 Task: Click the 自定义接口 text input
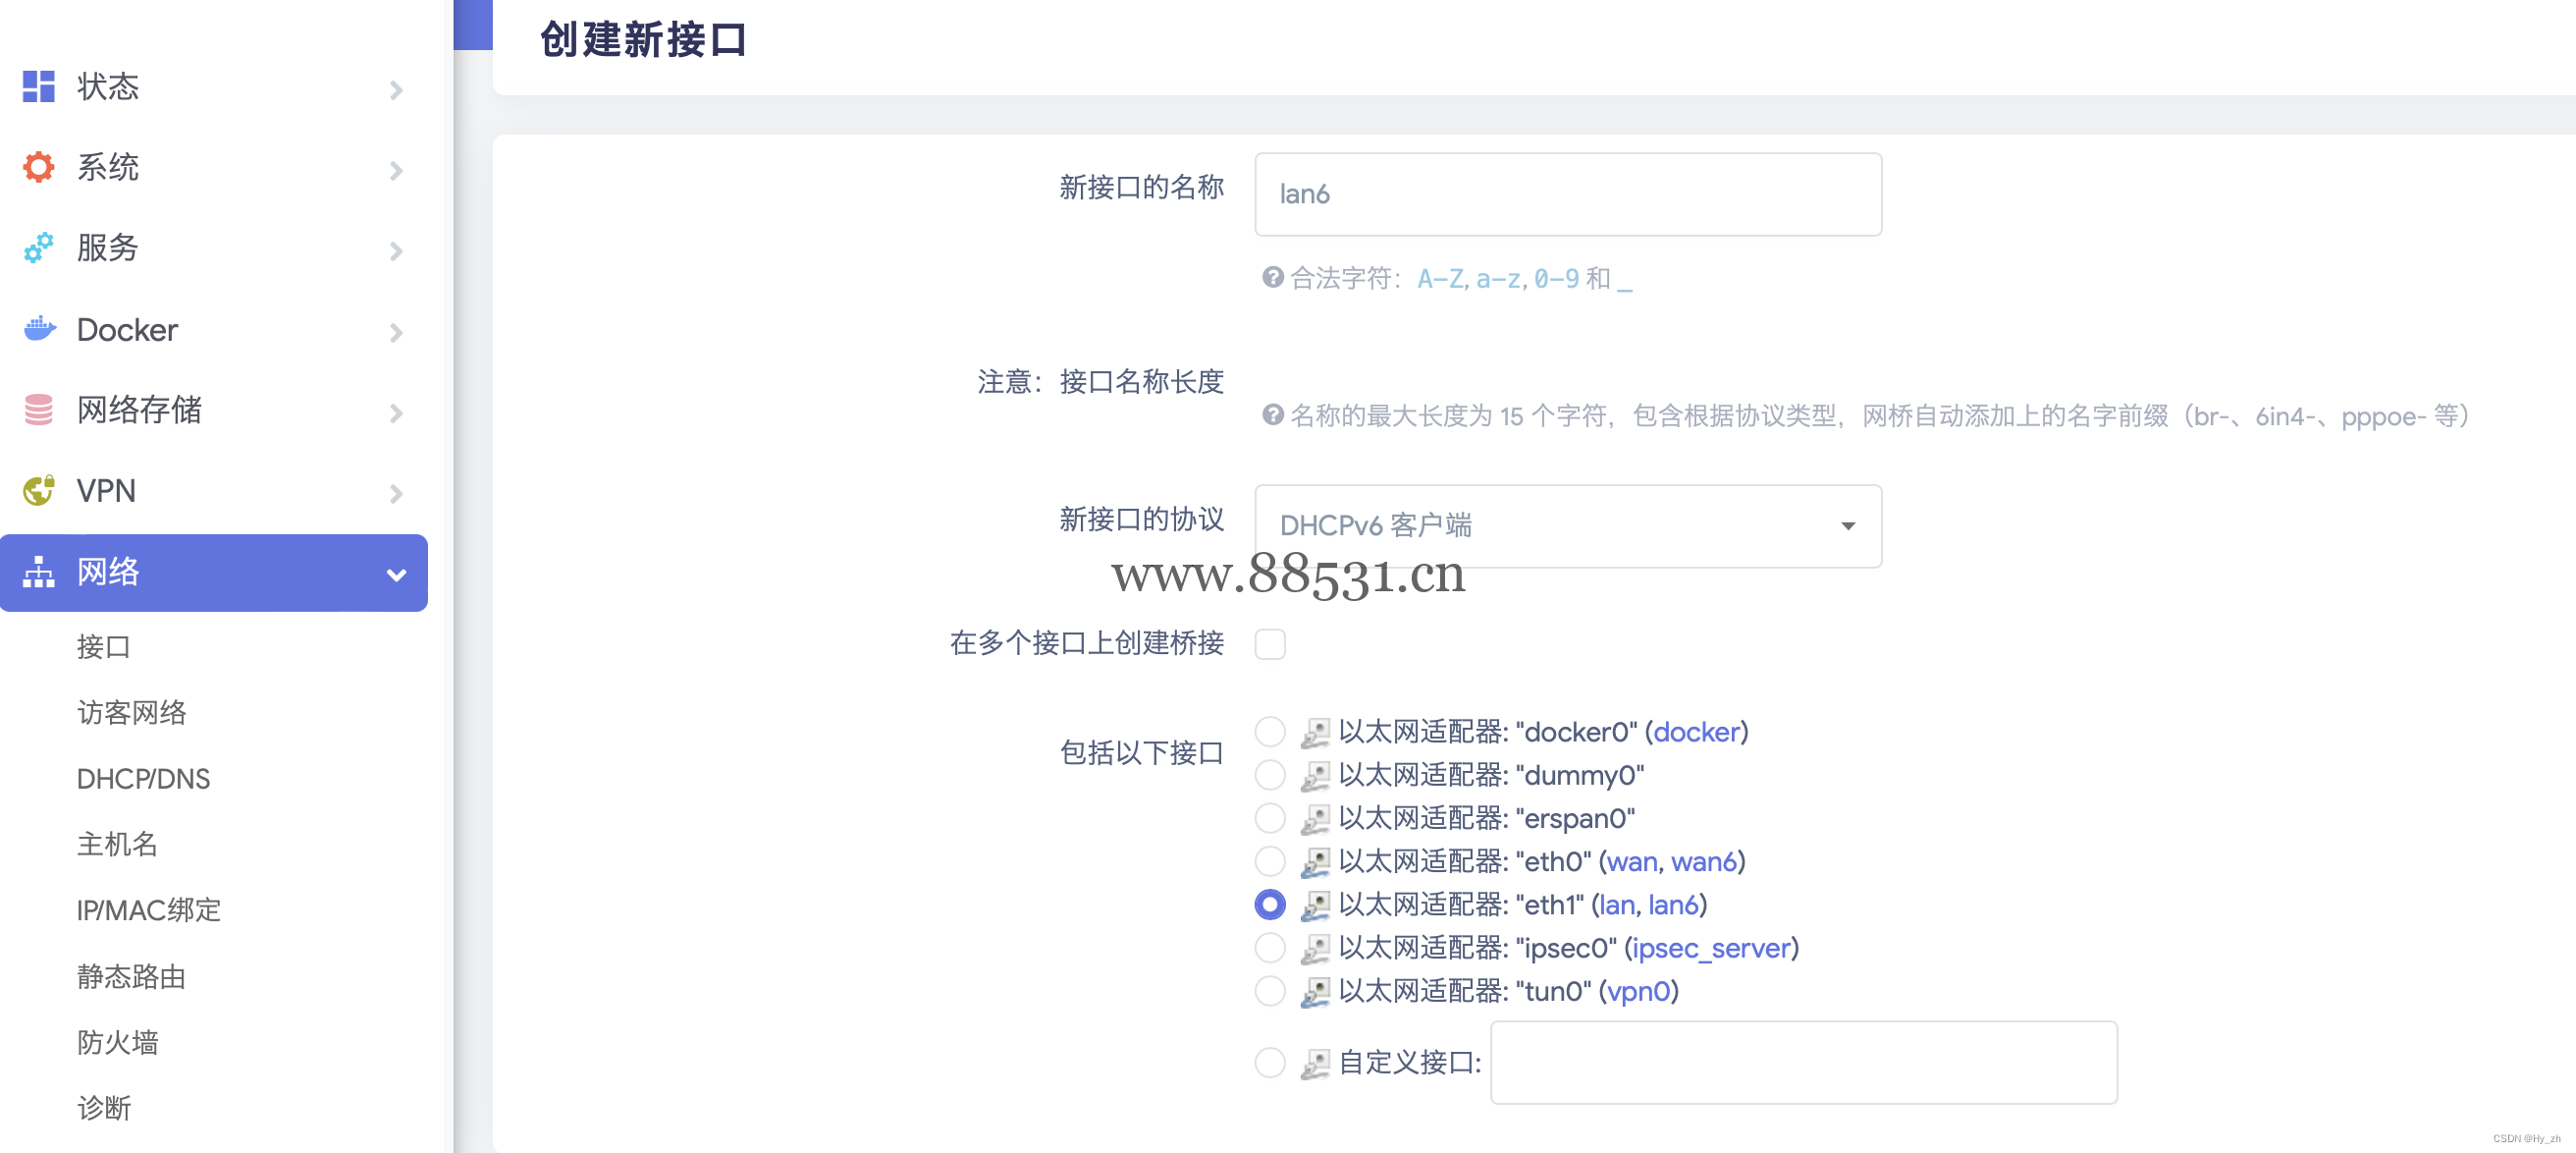[1803, 1063]
